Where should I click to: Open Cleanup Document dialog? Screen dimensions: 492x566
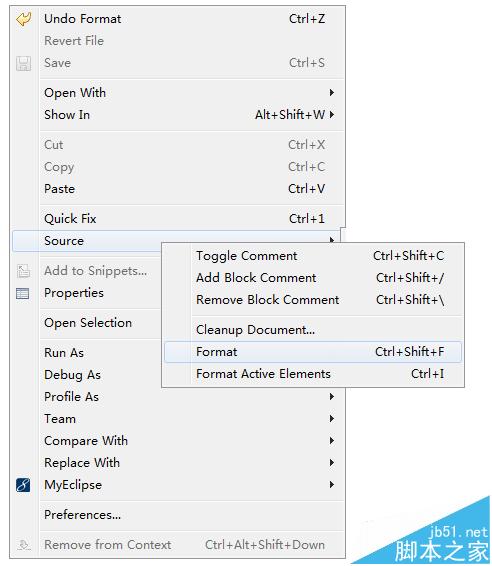point(313,330)
